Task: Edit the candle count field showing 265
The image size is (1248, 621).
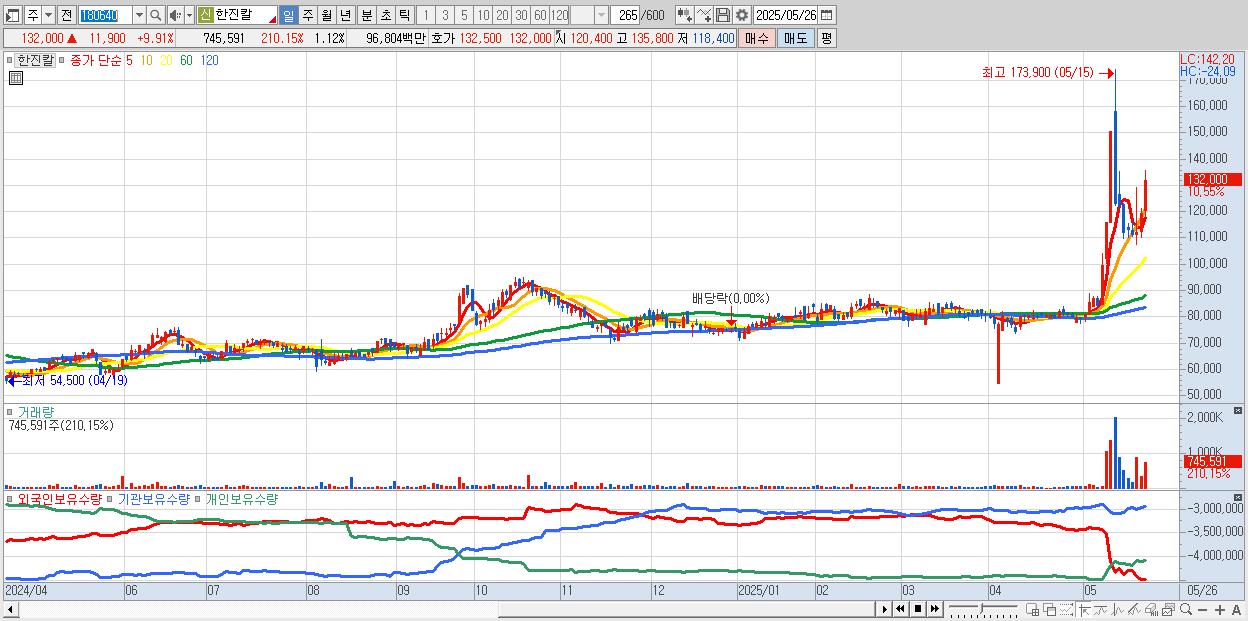Action: pos(625,15)
